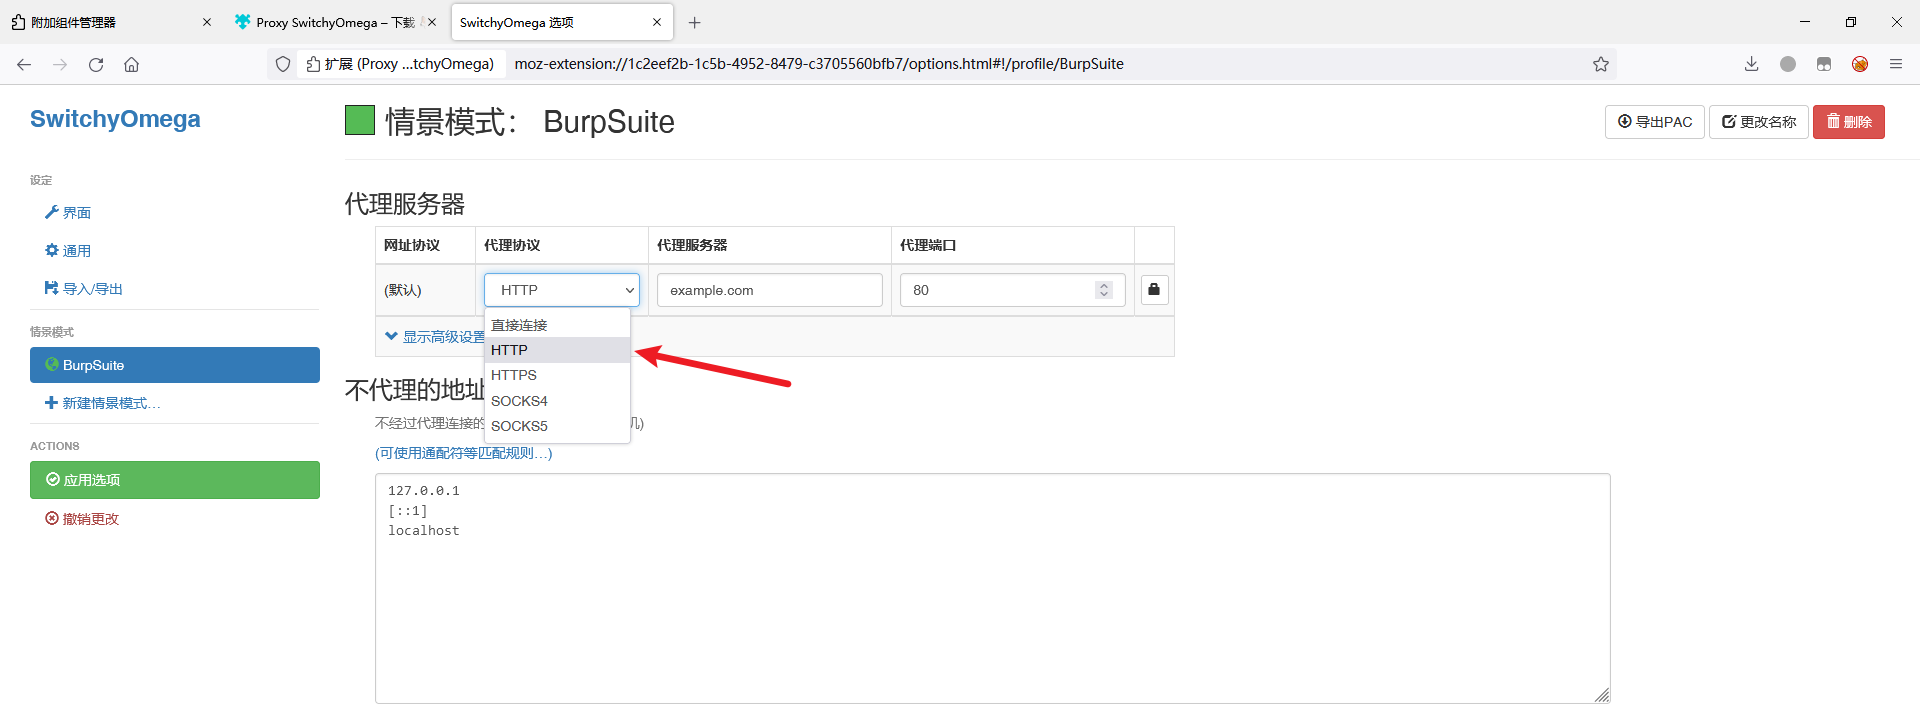Open the 可使用通配符等匹配规则 link
1920x707 pixels.
coord(464,453)
